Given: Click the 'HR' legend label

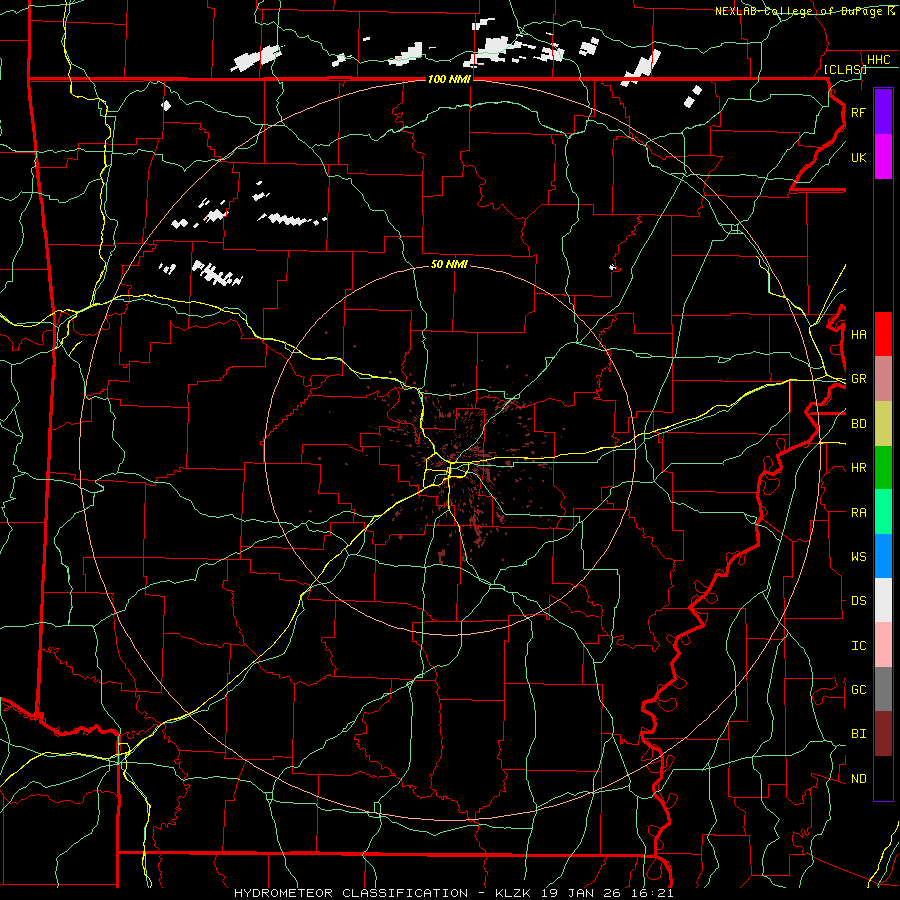Looking at the screenshot, I should pyautogui.click(x=858, y=468).
